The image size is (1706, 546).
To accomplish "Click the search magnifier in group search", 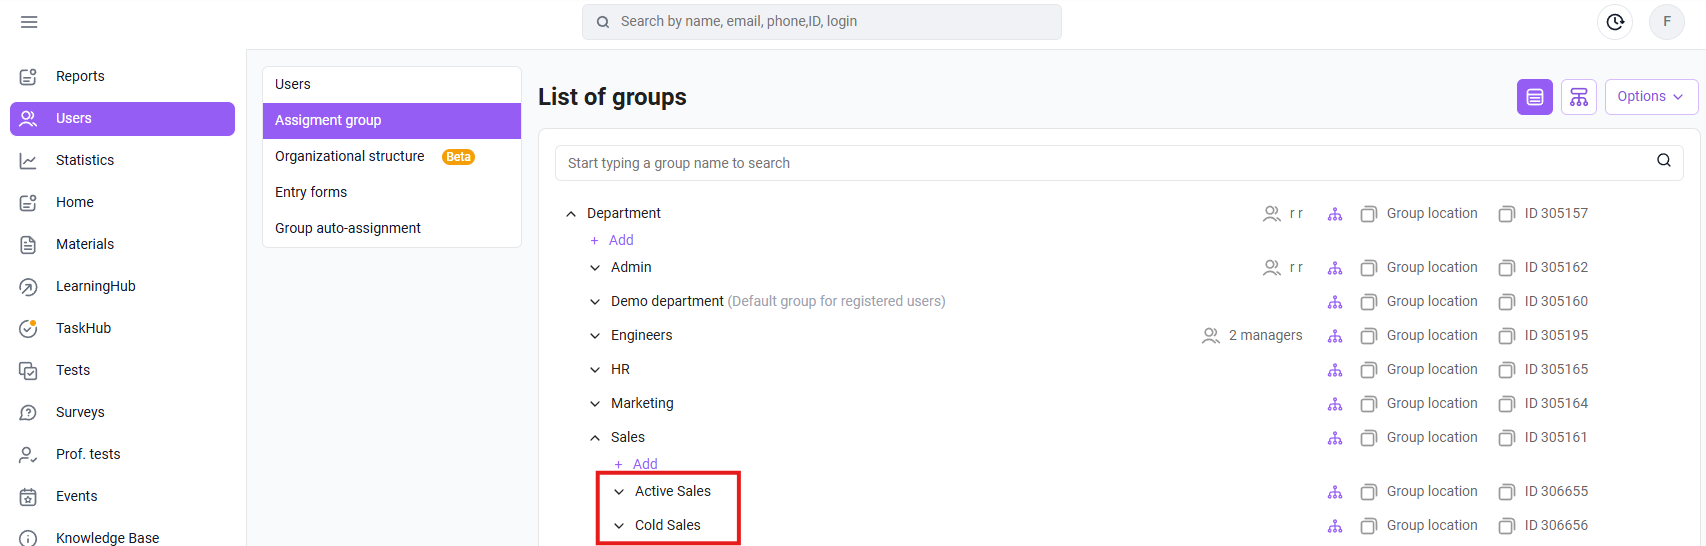I will [x=1664, y=160].
